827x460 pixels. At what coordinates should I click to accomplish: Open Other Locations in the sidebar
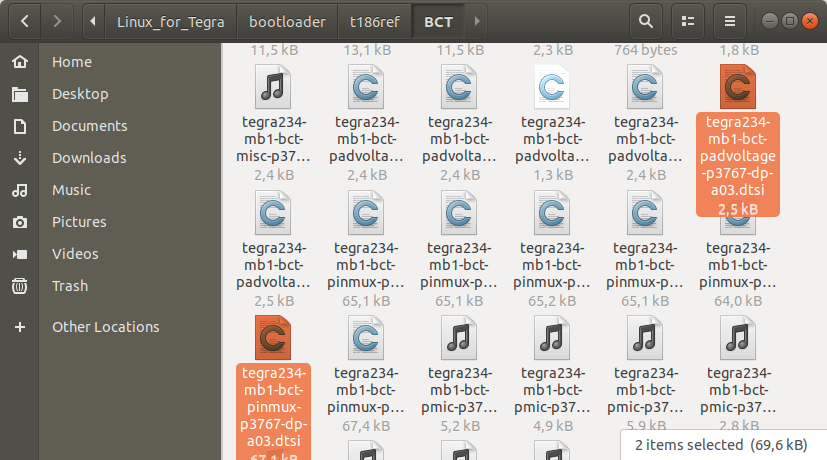[105, 327]
